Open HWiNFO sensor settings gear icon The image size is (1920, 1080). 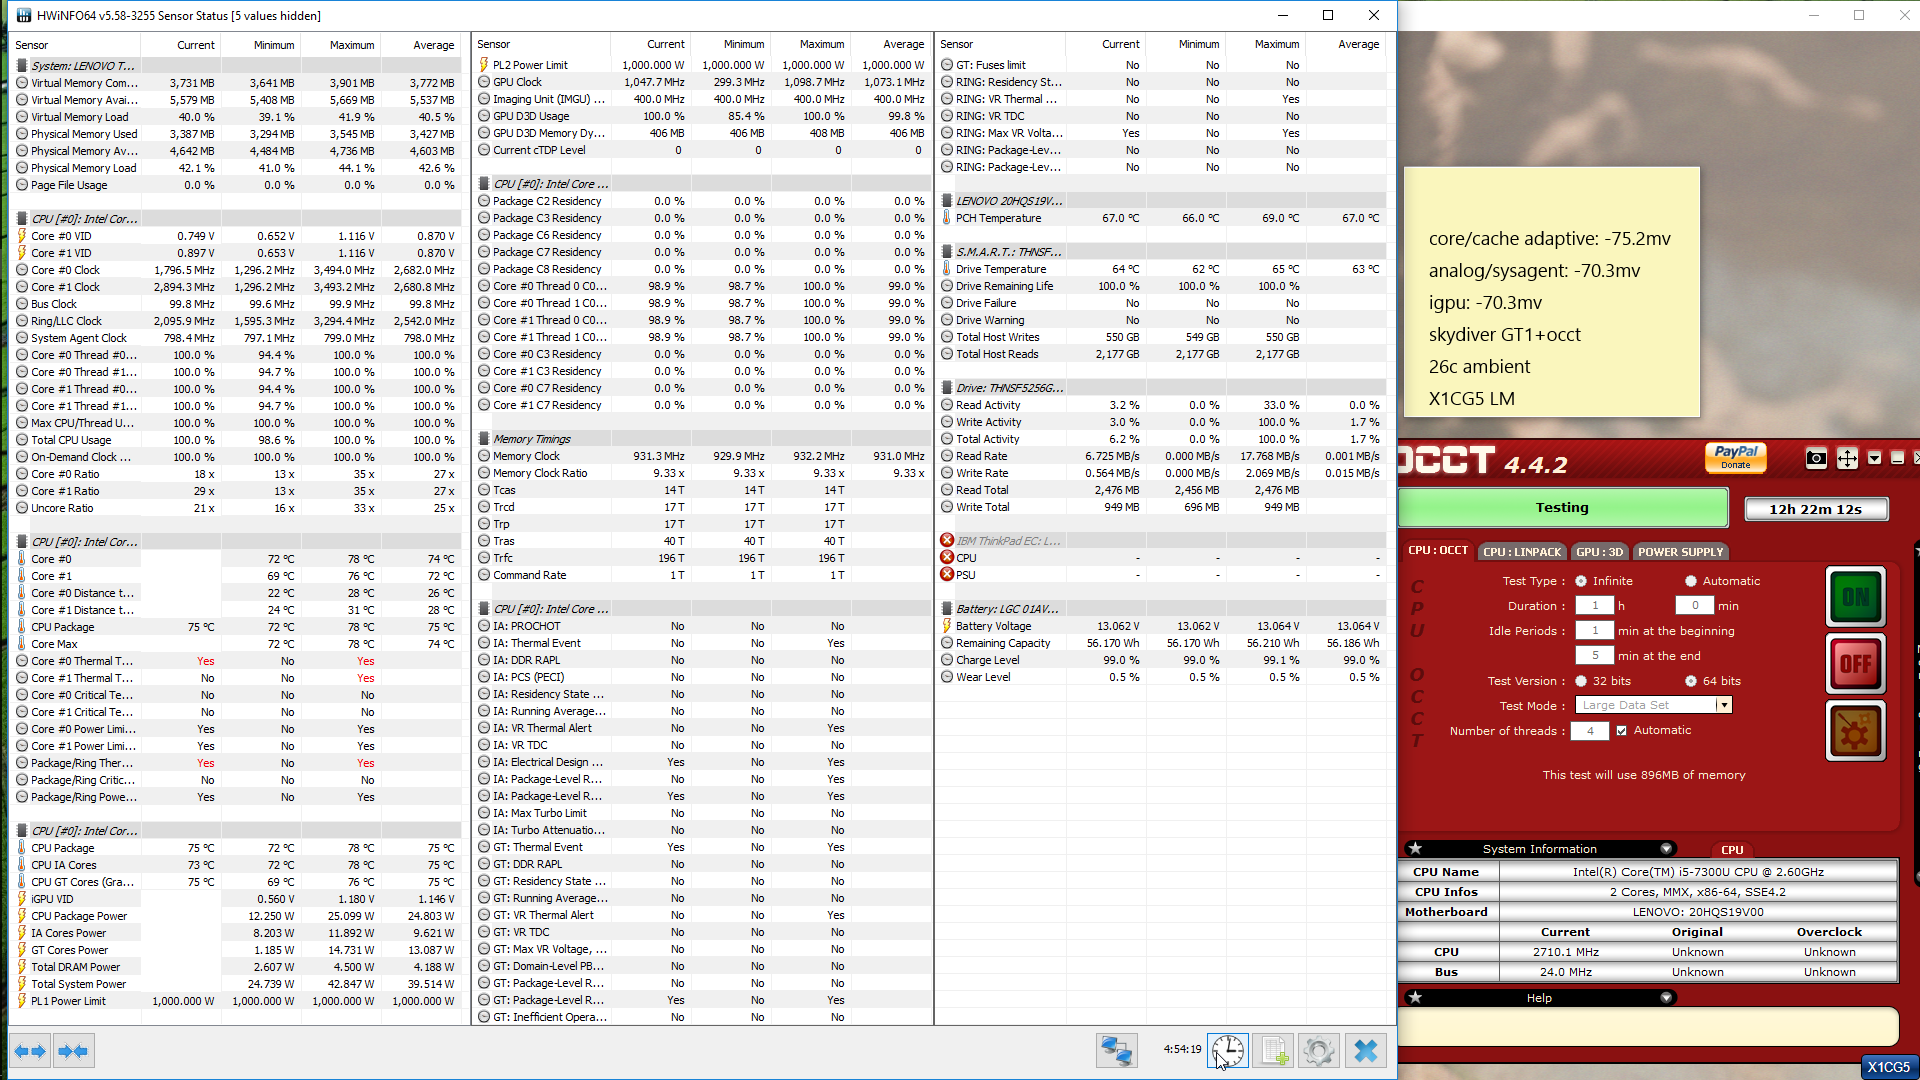1319,1051
